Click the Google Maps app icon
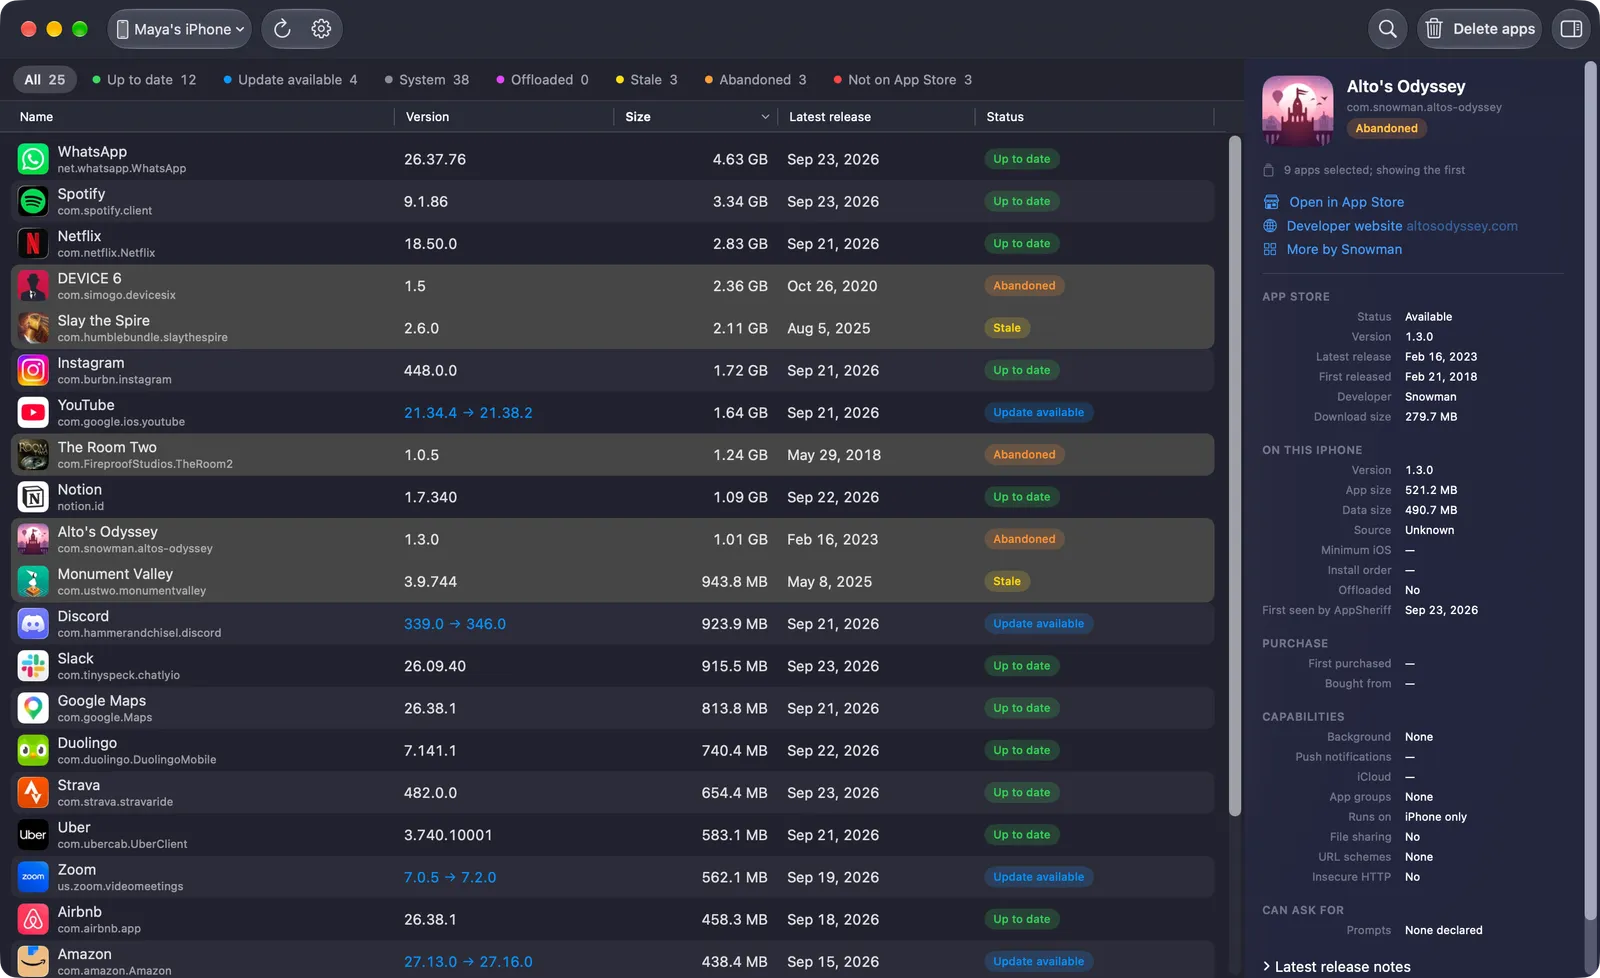 (x=33, y=708)
